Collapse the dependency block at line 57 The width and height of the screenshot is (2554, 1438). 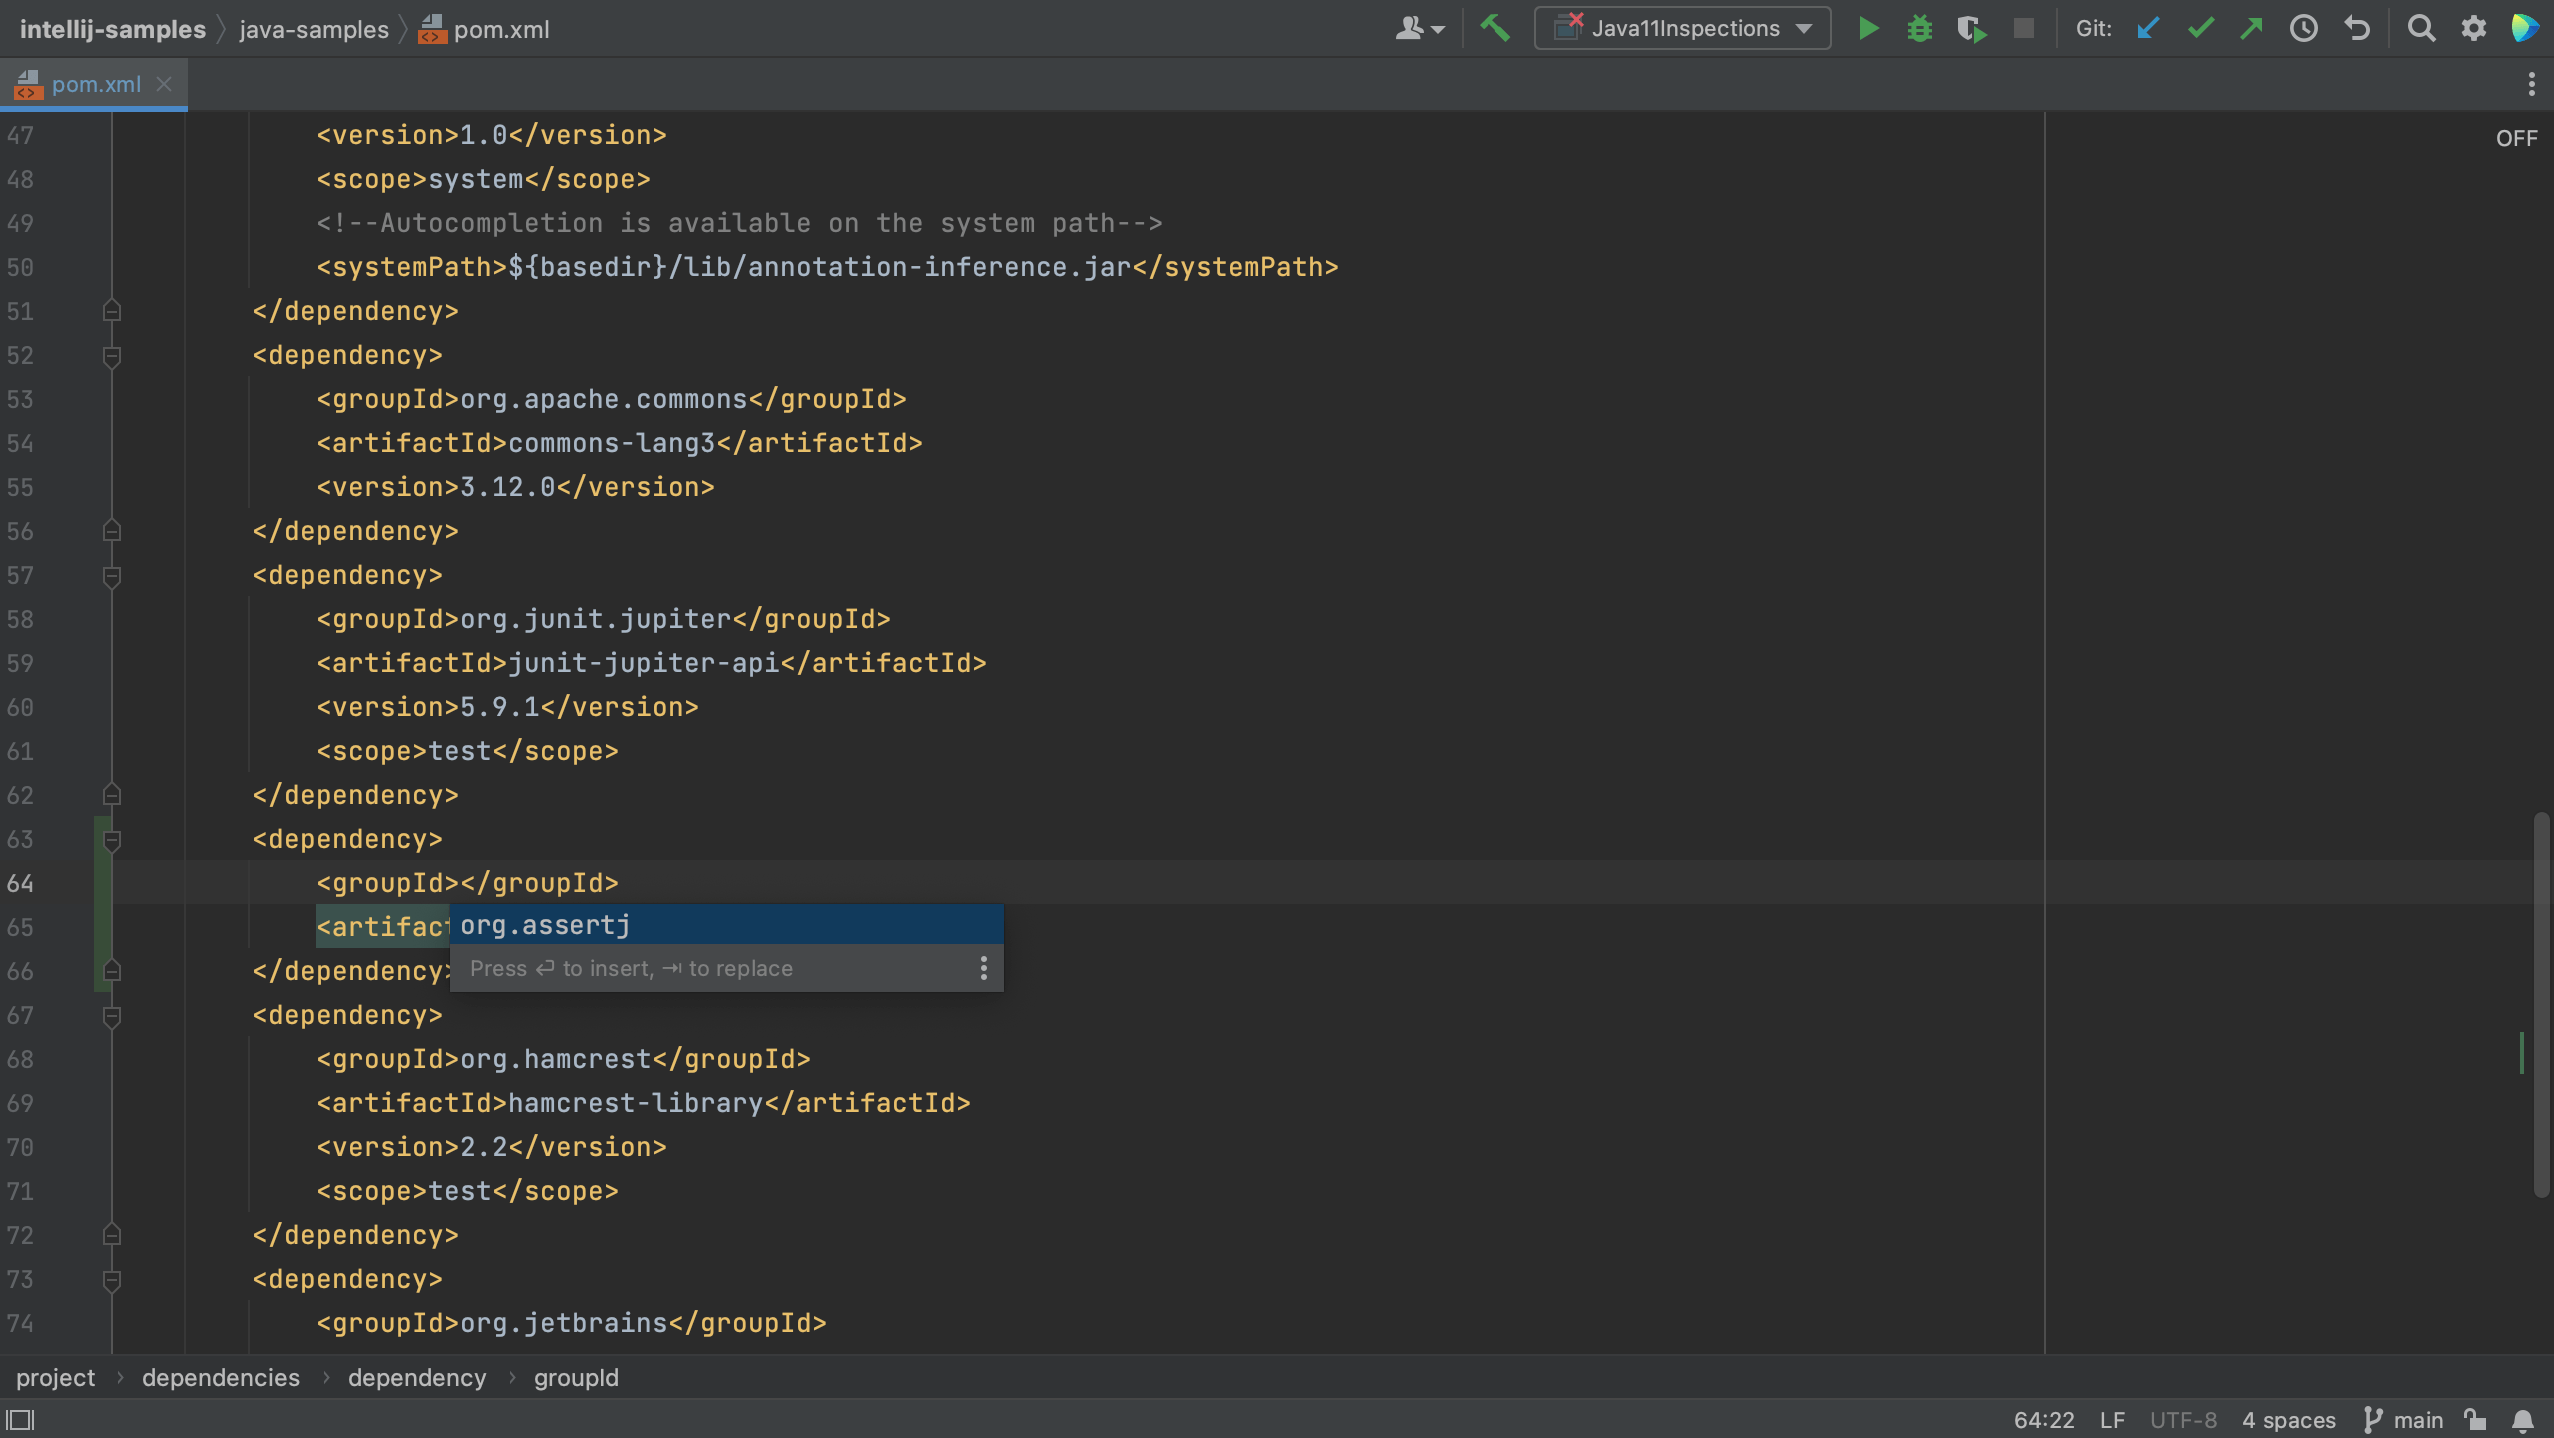click(112, 576)
